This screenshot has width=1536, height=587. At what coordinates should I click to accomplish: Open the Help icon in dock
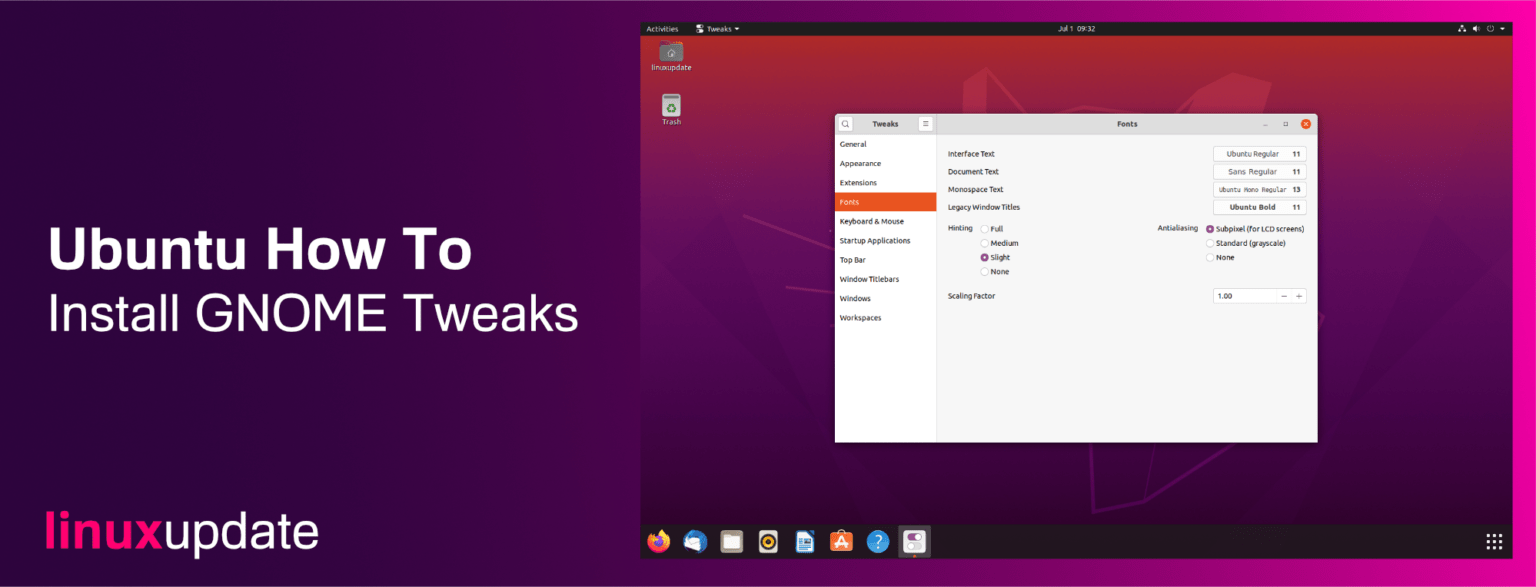pyautogui.click(x=877, y=542)
